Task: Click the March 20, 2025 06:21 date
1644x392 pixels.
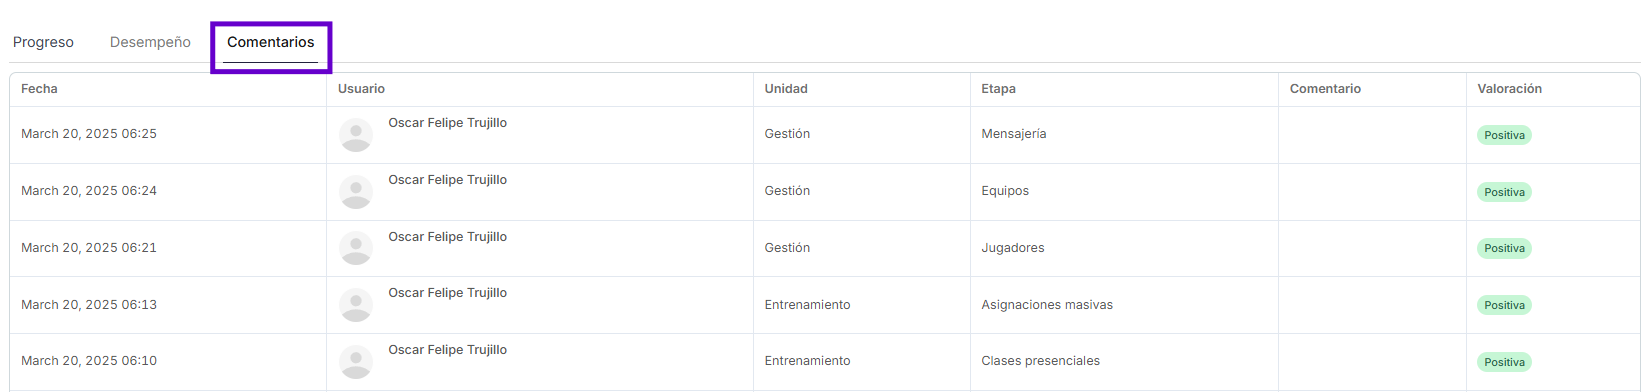Action: [89, 248]
